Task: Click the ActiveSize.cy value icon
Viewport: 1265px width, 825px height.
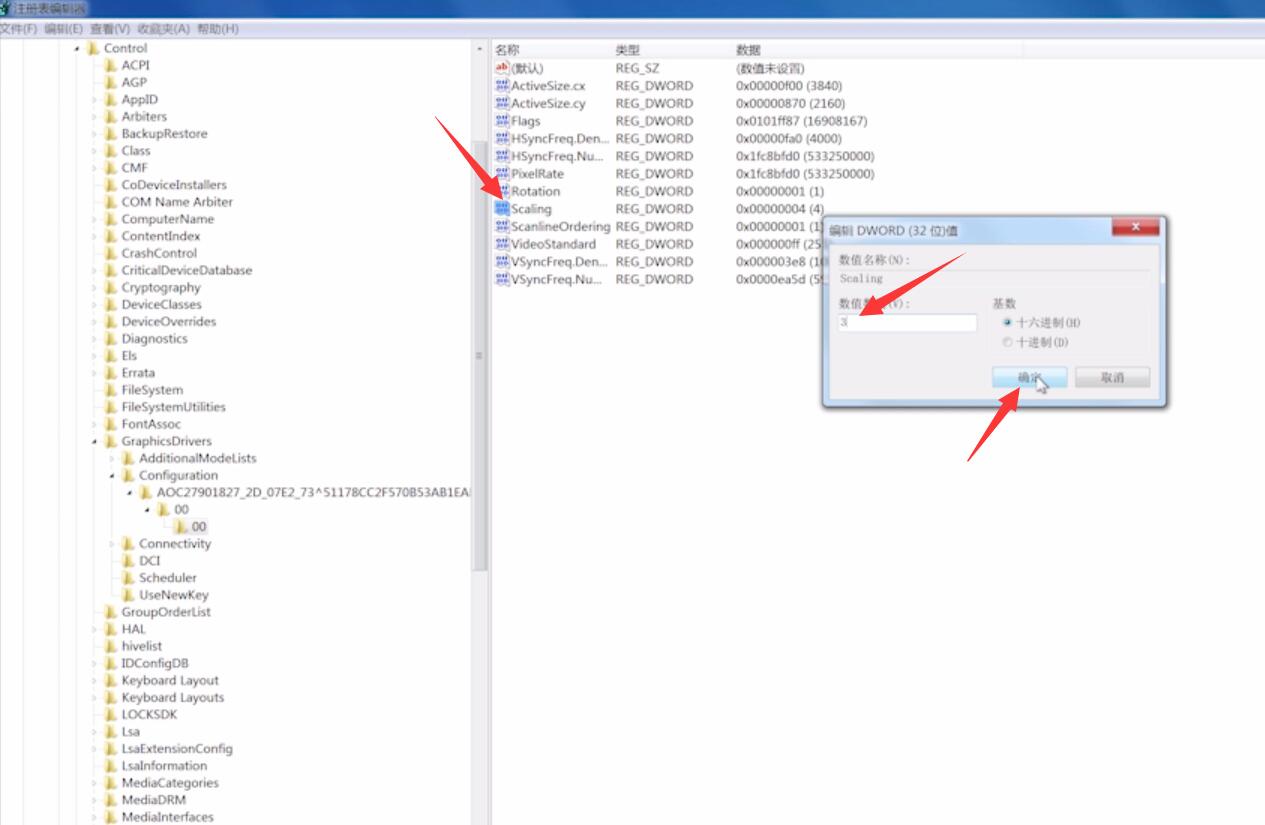Action: [502, 103]
